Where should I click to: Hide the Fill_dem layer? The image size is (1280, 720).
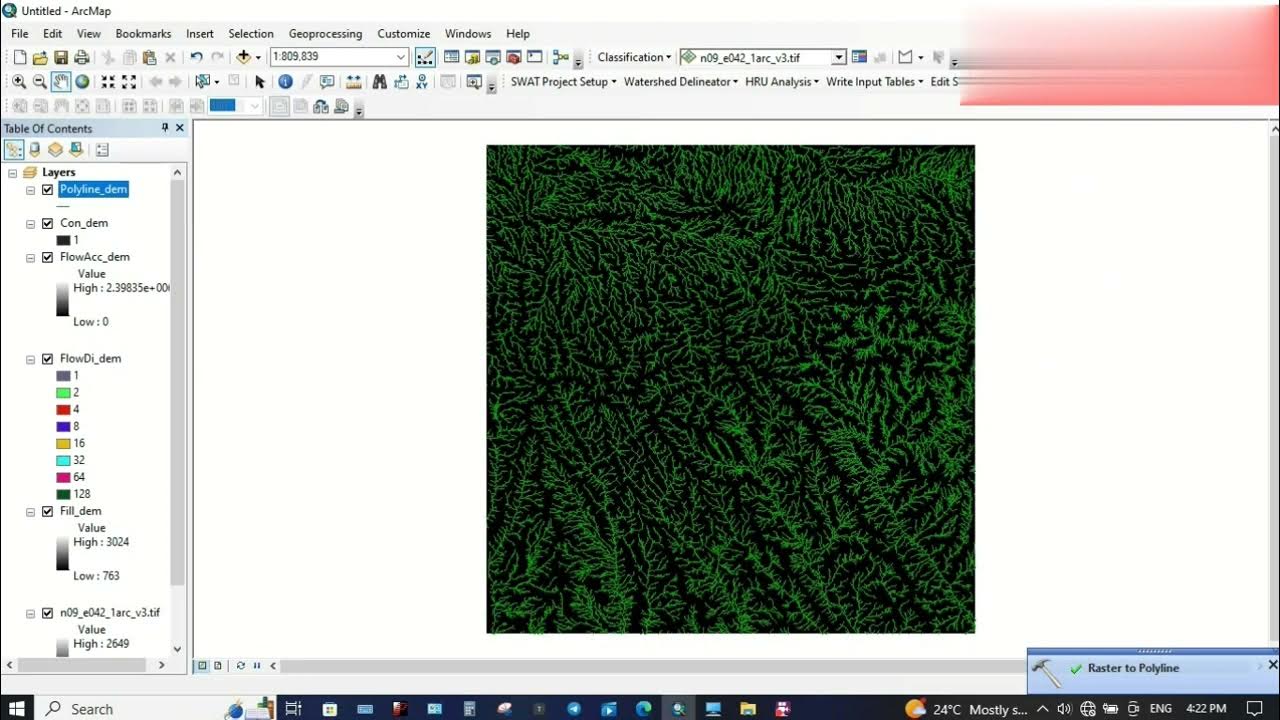pos(47,512)
